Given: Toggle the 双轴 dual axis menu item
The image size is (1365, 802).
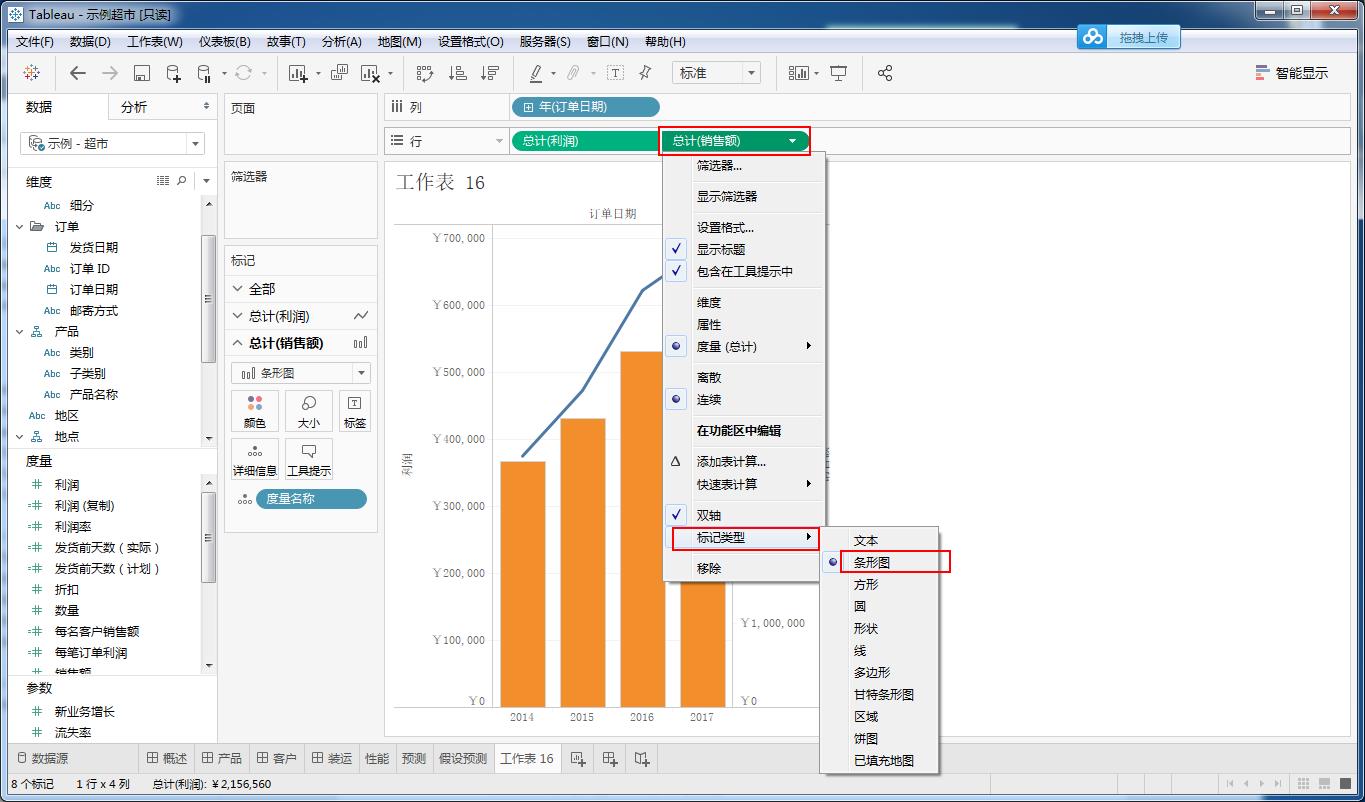Looking at the screenshot, I should [x=744, y=516].
